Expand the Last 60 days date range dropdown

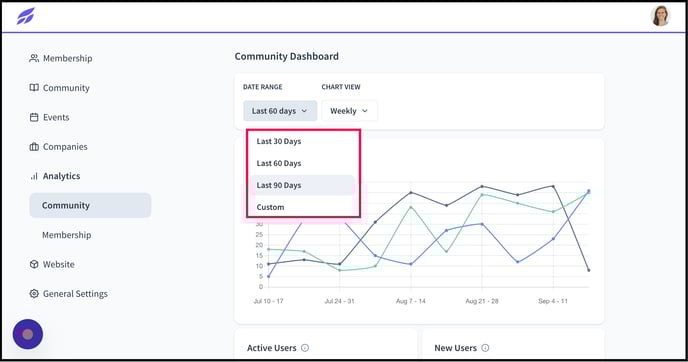tap(280, 111)
